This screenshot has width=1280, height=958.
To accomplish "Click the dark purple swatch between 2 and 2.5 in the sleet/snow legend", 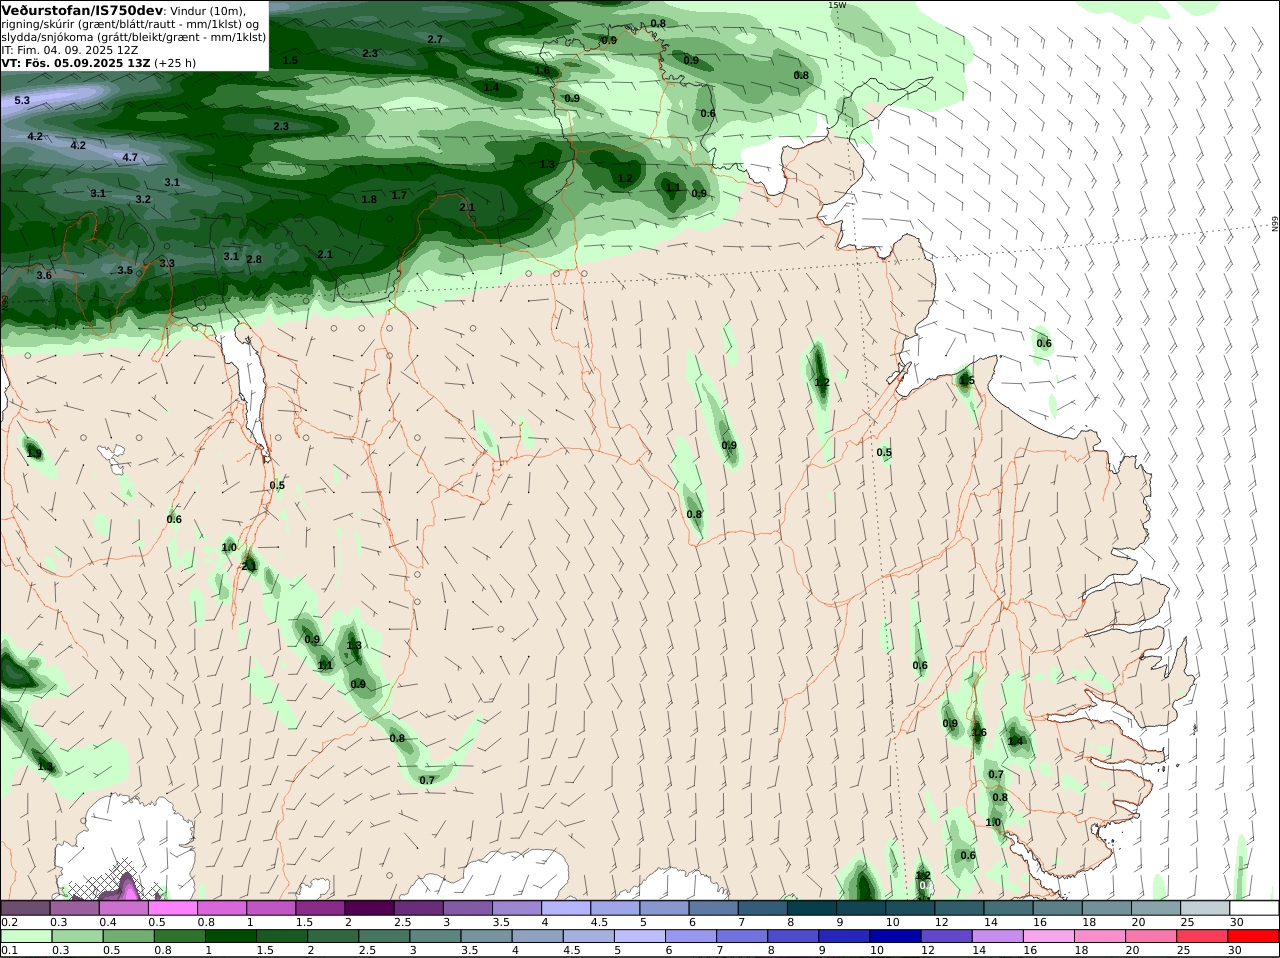I will point(370,907).
